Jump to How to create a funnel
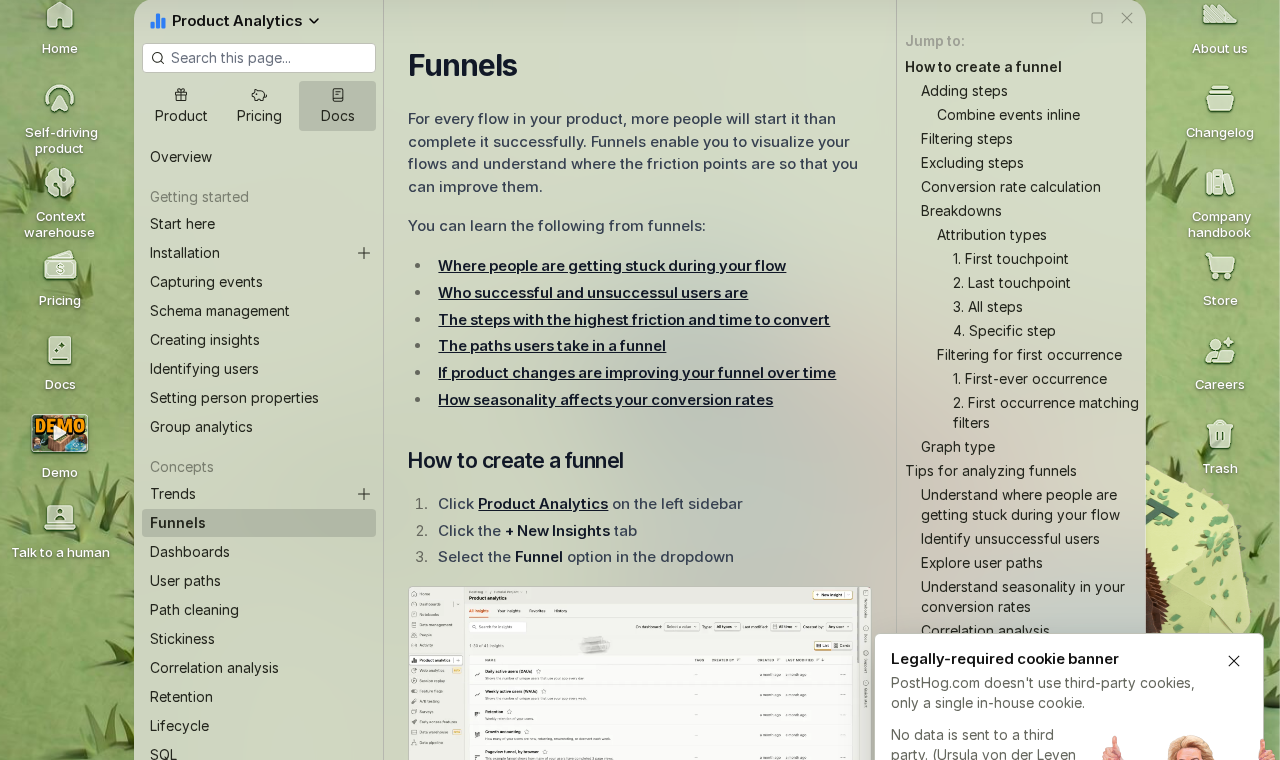 [983, 67]
